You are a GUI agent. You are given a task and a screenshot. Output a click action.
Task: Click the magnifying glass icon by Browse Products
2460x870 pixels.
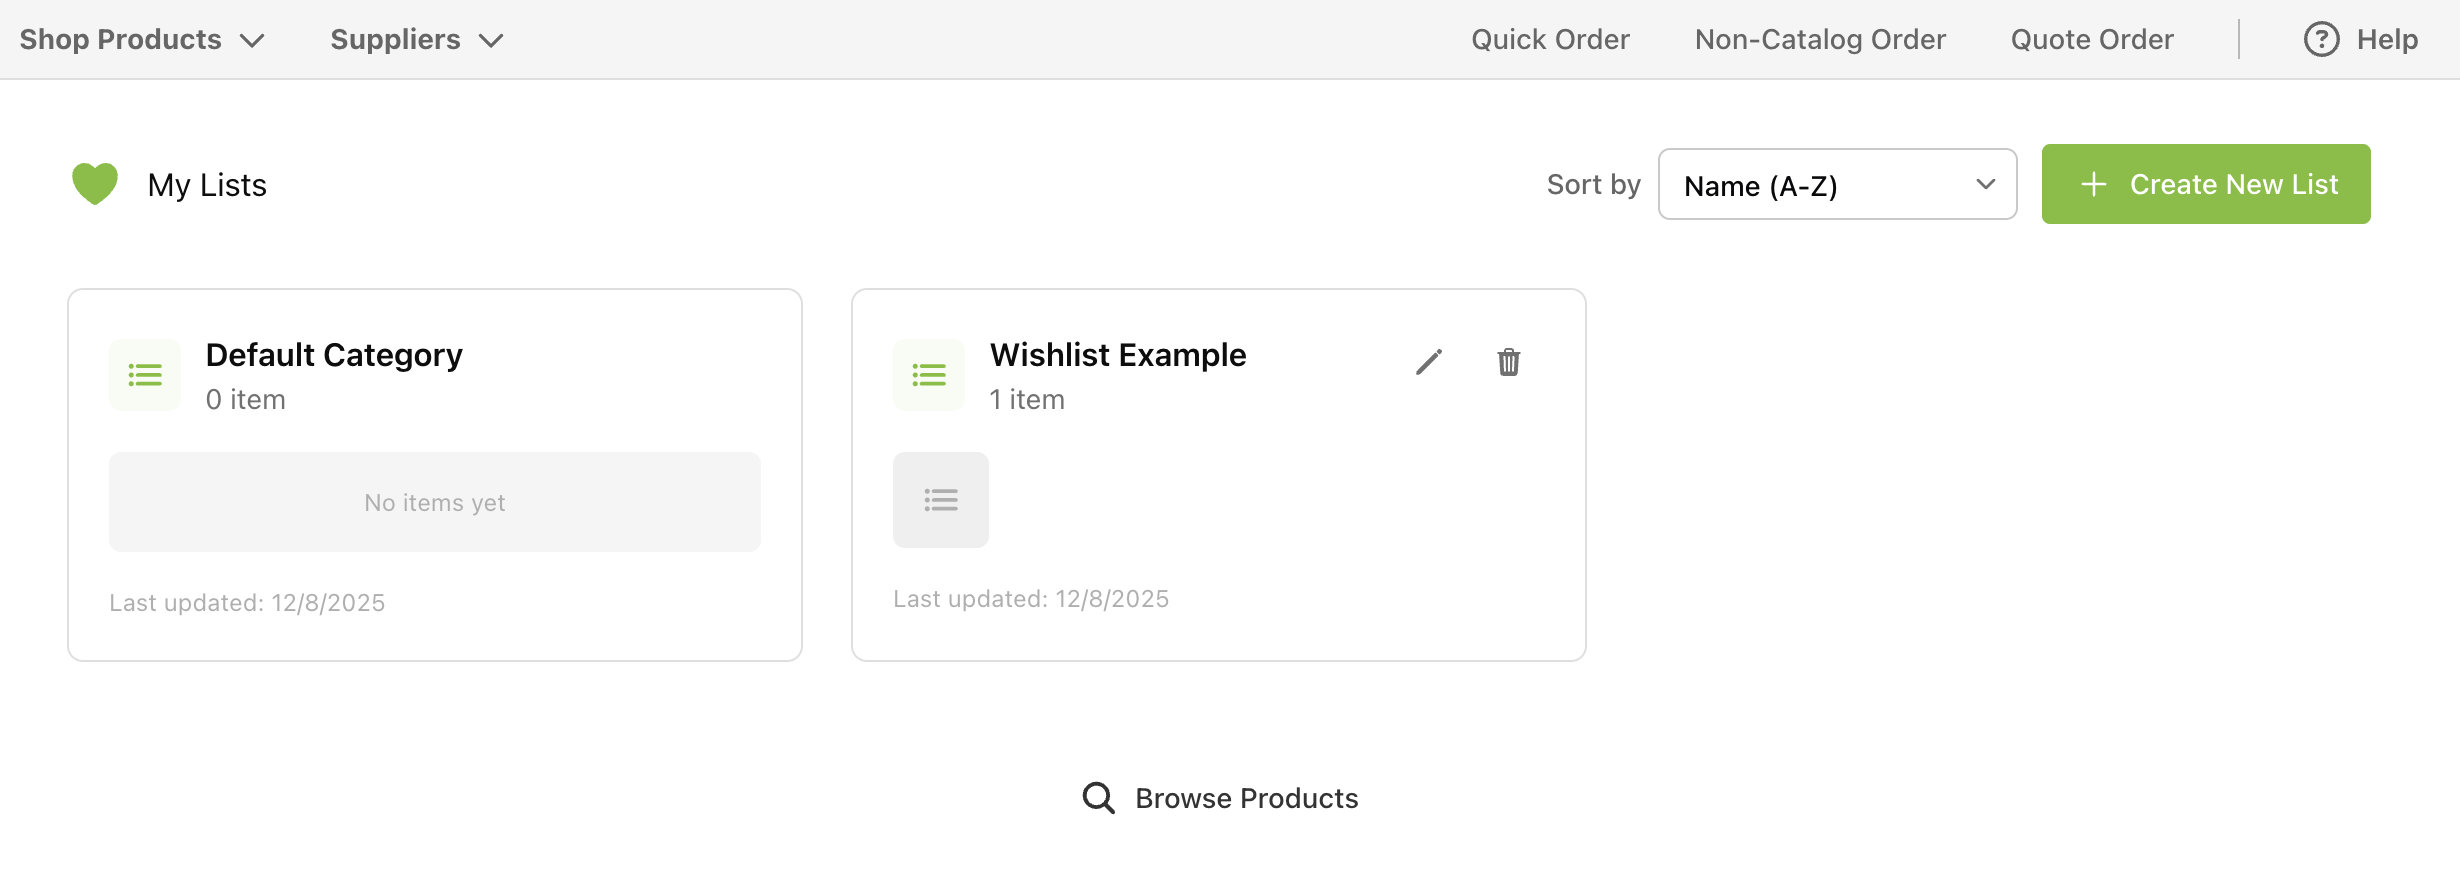coord(1098,798)
